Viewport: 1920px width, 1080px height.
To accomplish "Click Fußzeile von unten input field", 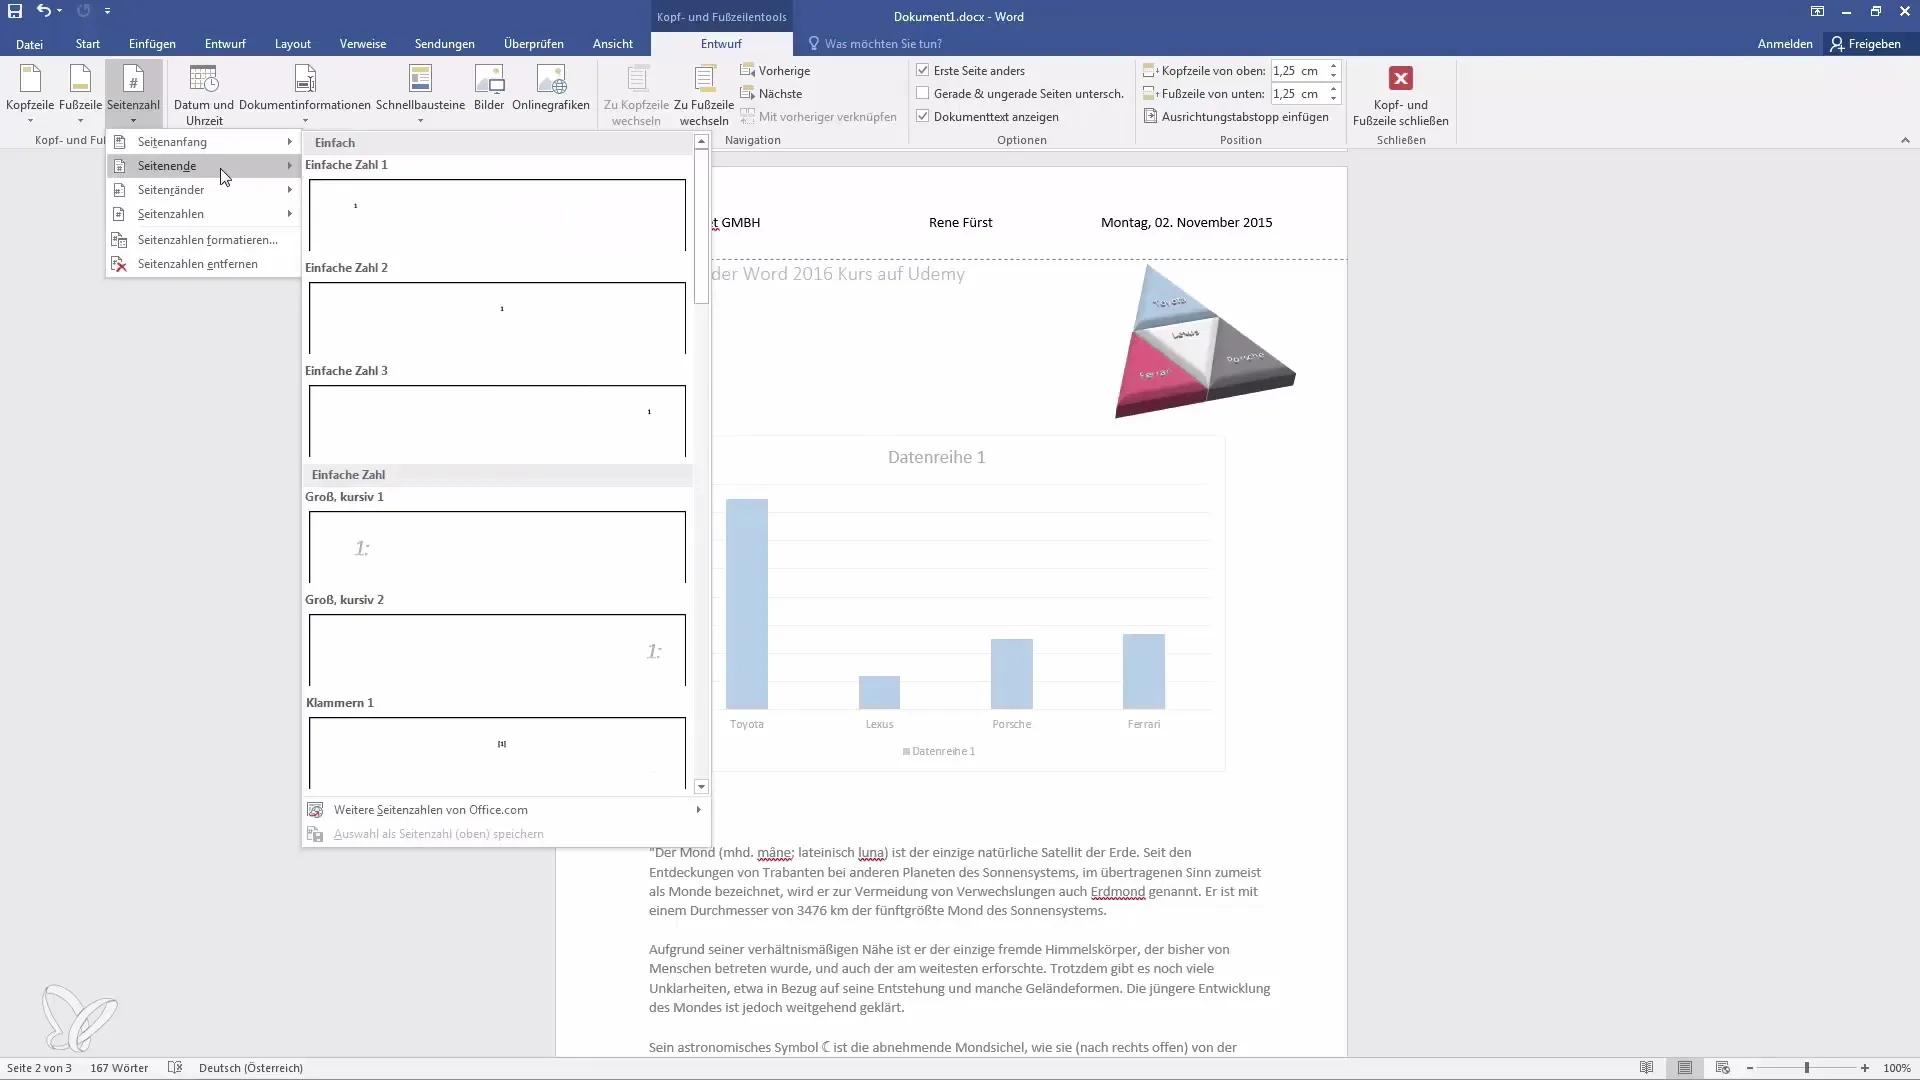I will 1298,94.
